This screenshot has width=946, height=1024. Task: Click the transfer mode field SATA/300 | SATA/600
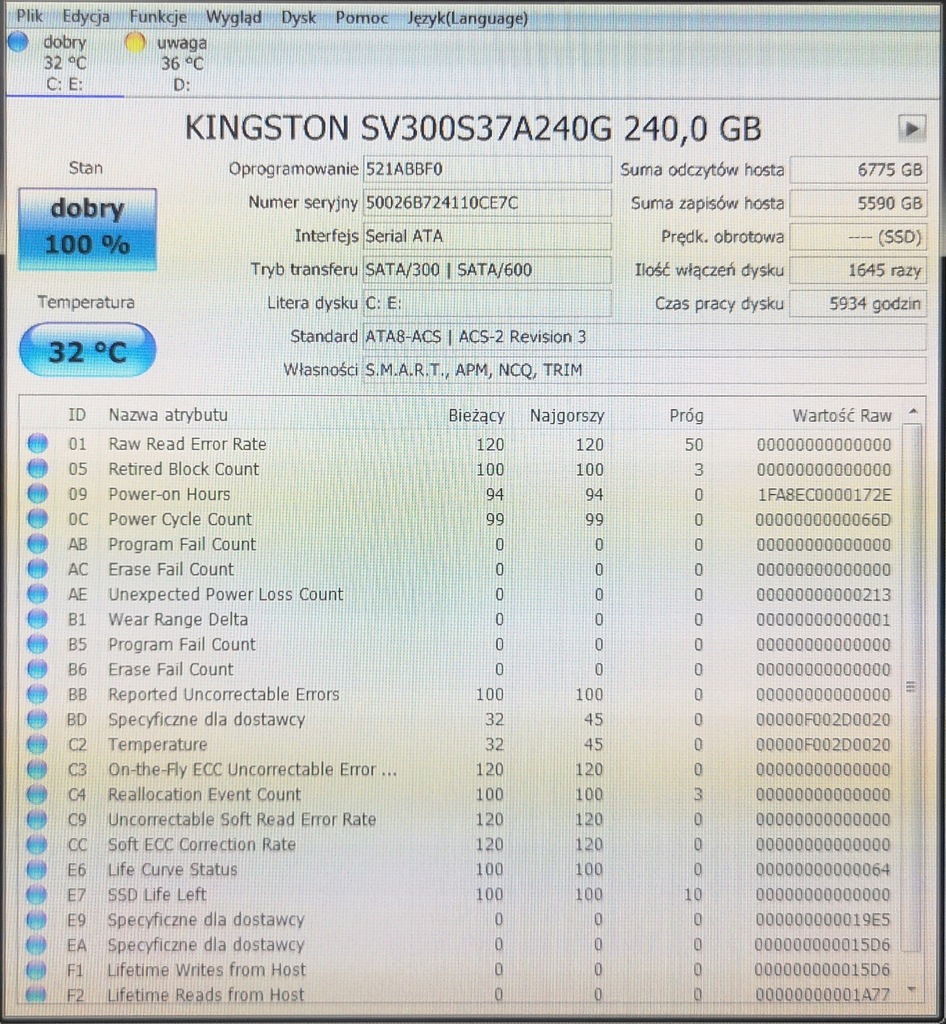pos(486,269)
